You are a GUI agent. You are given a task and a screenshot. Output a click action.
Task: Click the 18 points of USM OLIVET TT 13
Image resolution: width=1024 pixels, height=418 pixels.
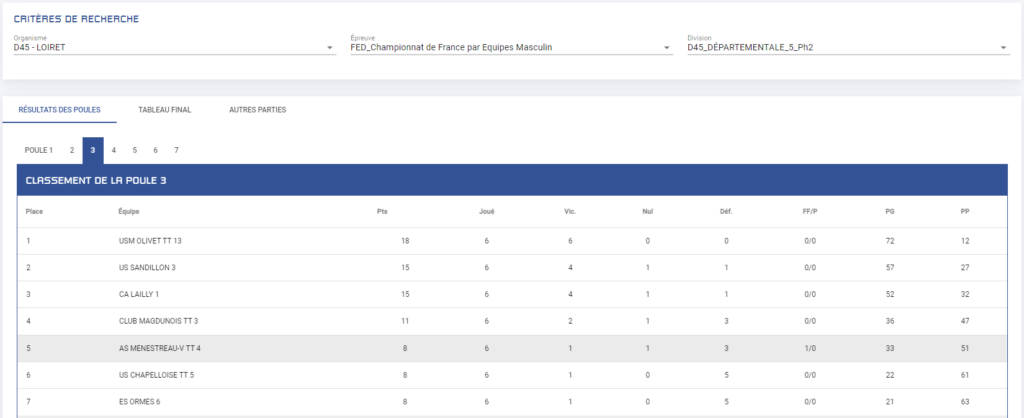pos(405,241)
